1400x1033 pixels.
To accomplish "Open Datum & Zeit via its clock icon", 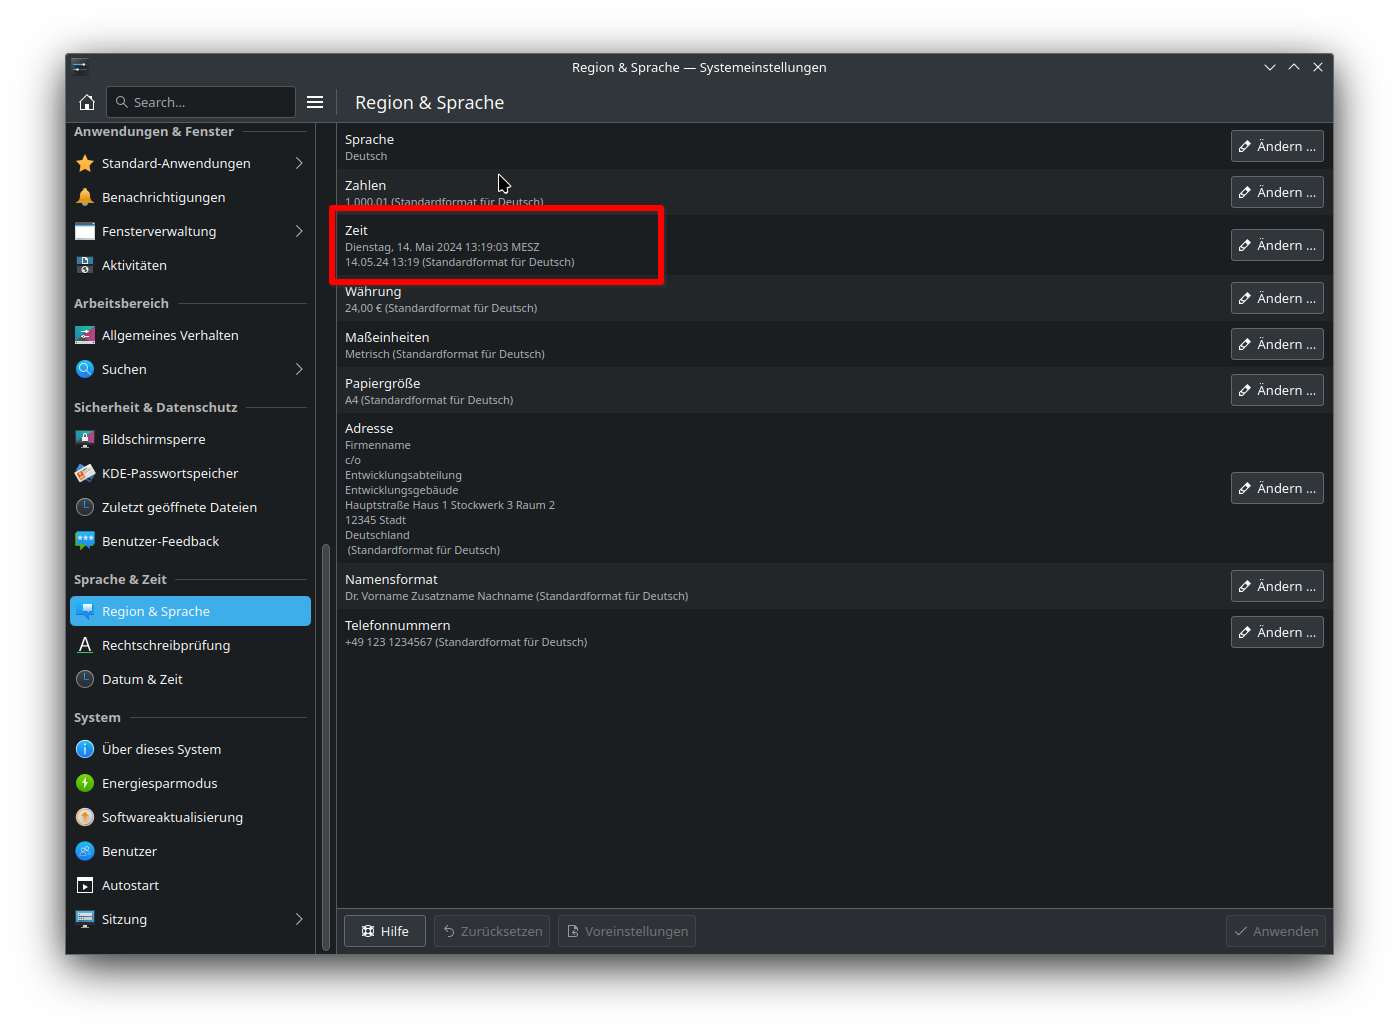I will click(x=85, y=679).
